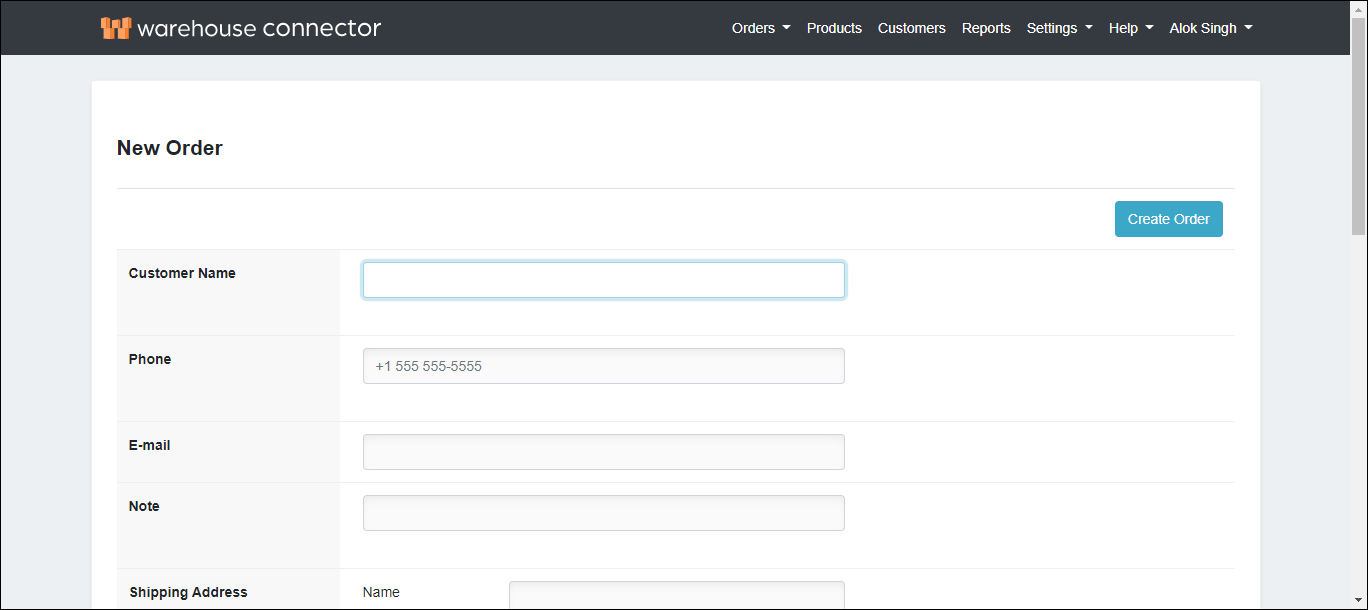Screen dimensions: 1368x610
Task: Open the Customers section
Action: [x=911, y=28]
